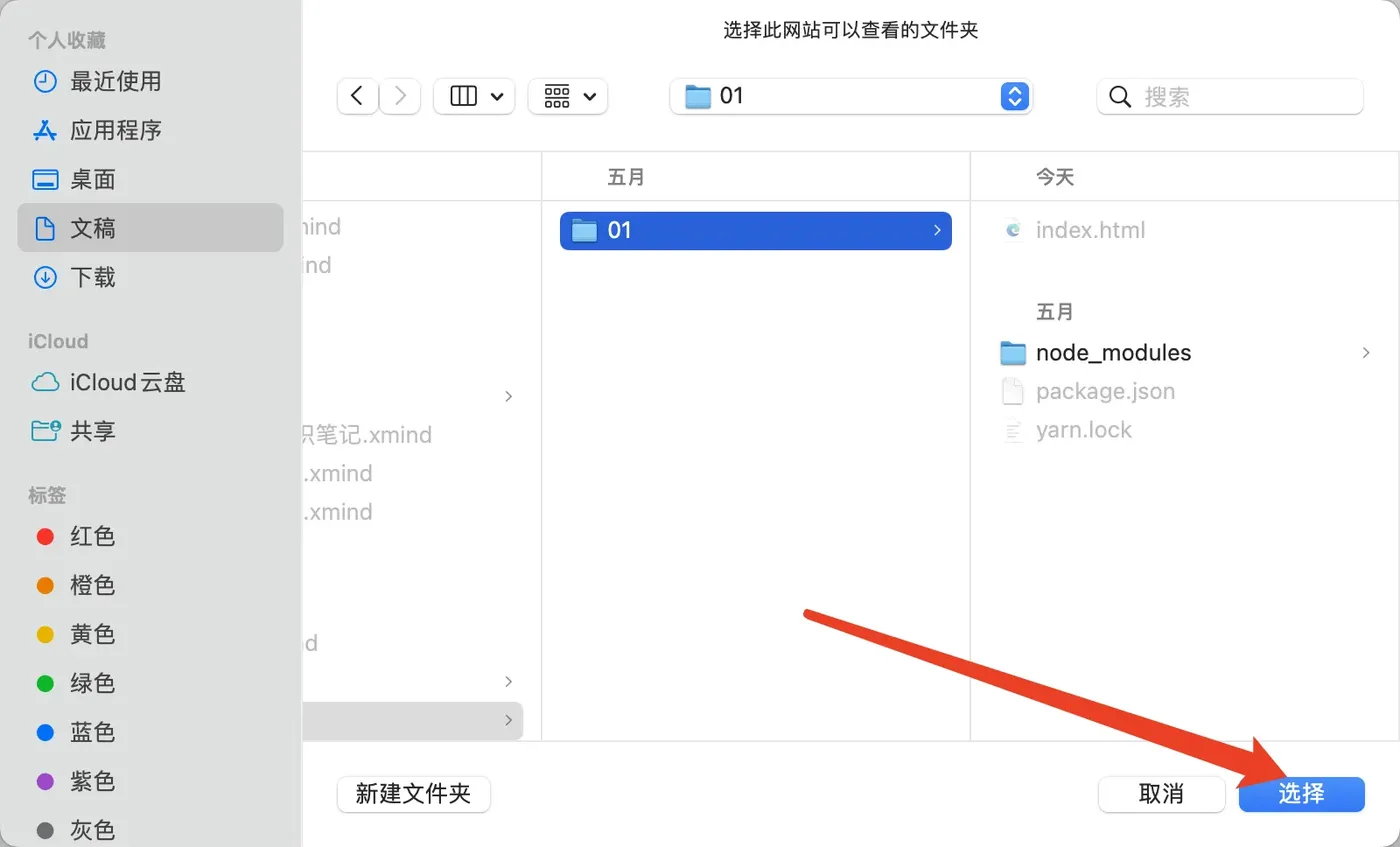This screenshot has width=1400, height=847.
Task: Click the magnifier icon in search
Action: [x=1121, y=97]
